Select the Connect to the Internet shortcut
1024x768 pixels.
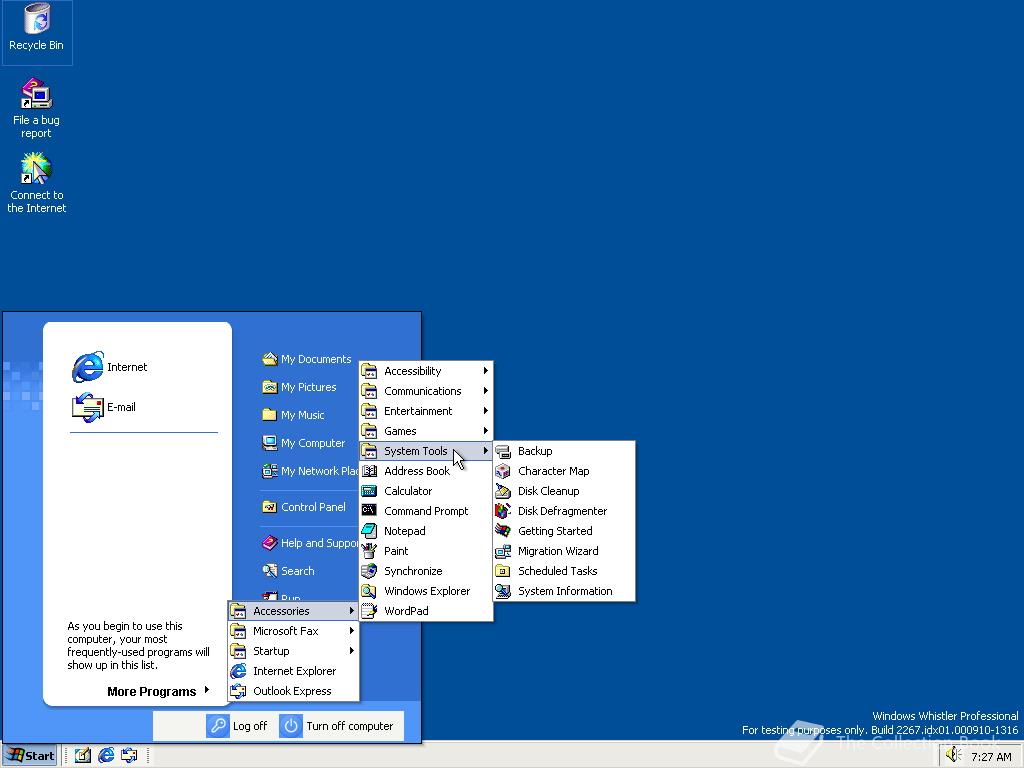(x=37, y=183)
